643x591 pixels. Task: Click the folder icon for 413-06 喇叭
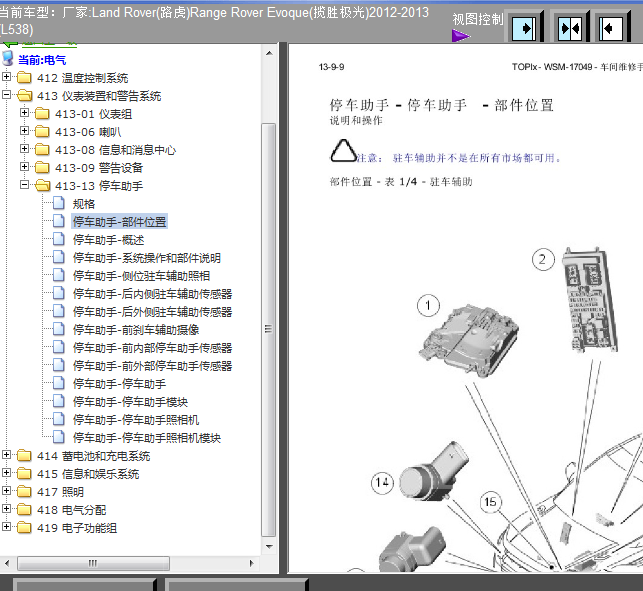pos(42,131)
